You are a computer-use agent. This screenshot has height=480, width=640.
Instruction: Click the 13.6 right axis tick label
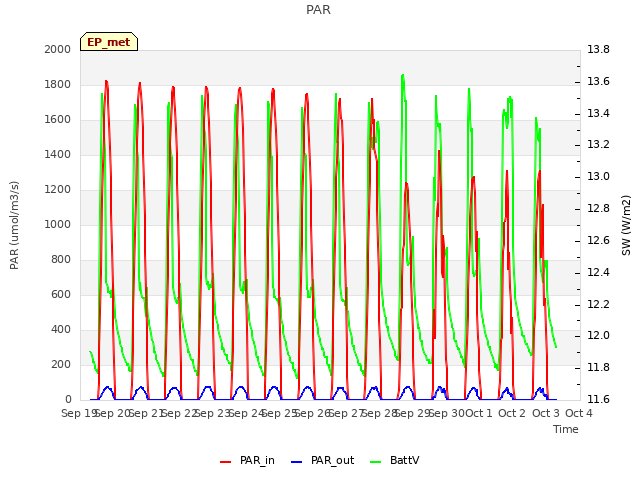pos(598,82)
